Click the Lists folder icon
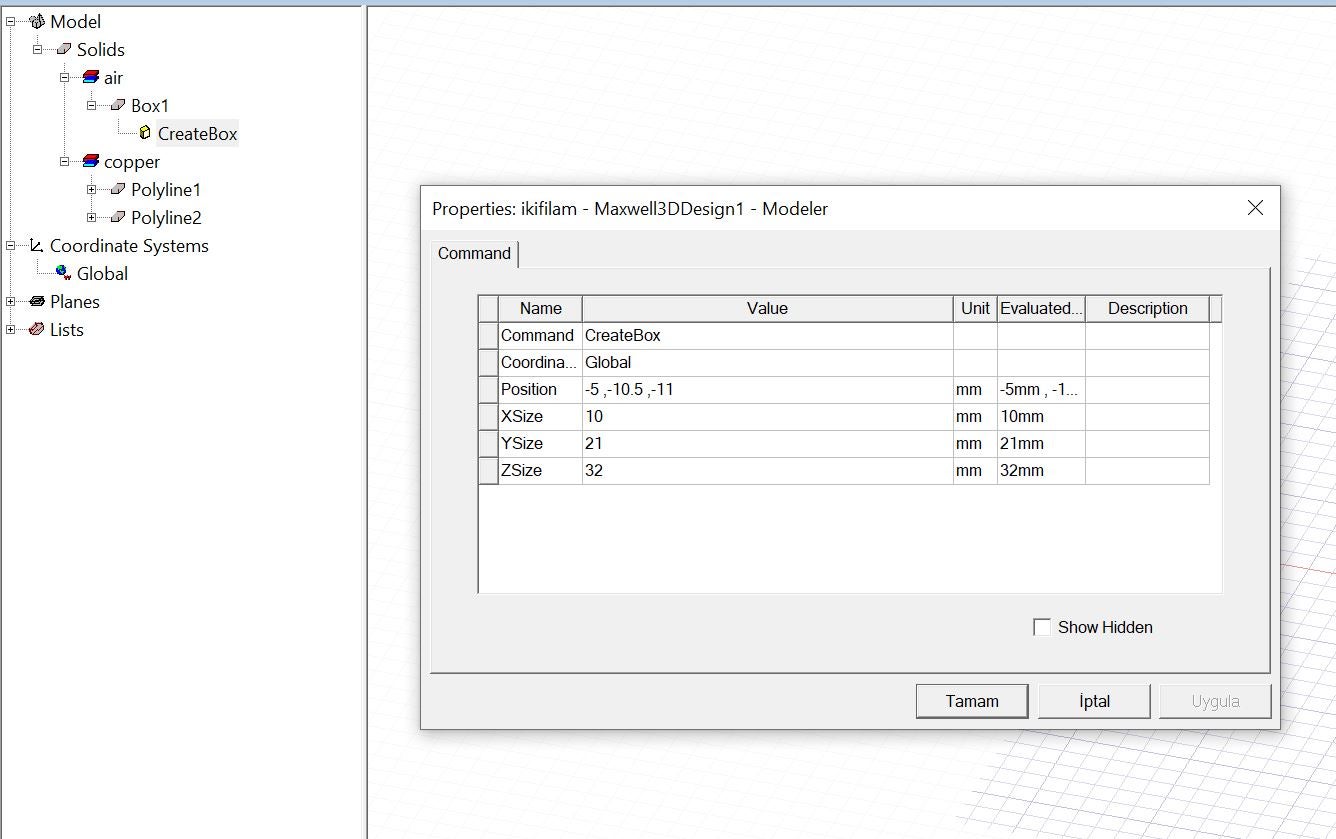The width and height of the screenshot is (1336, 839). (37, 329)
